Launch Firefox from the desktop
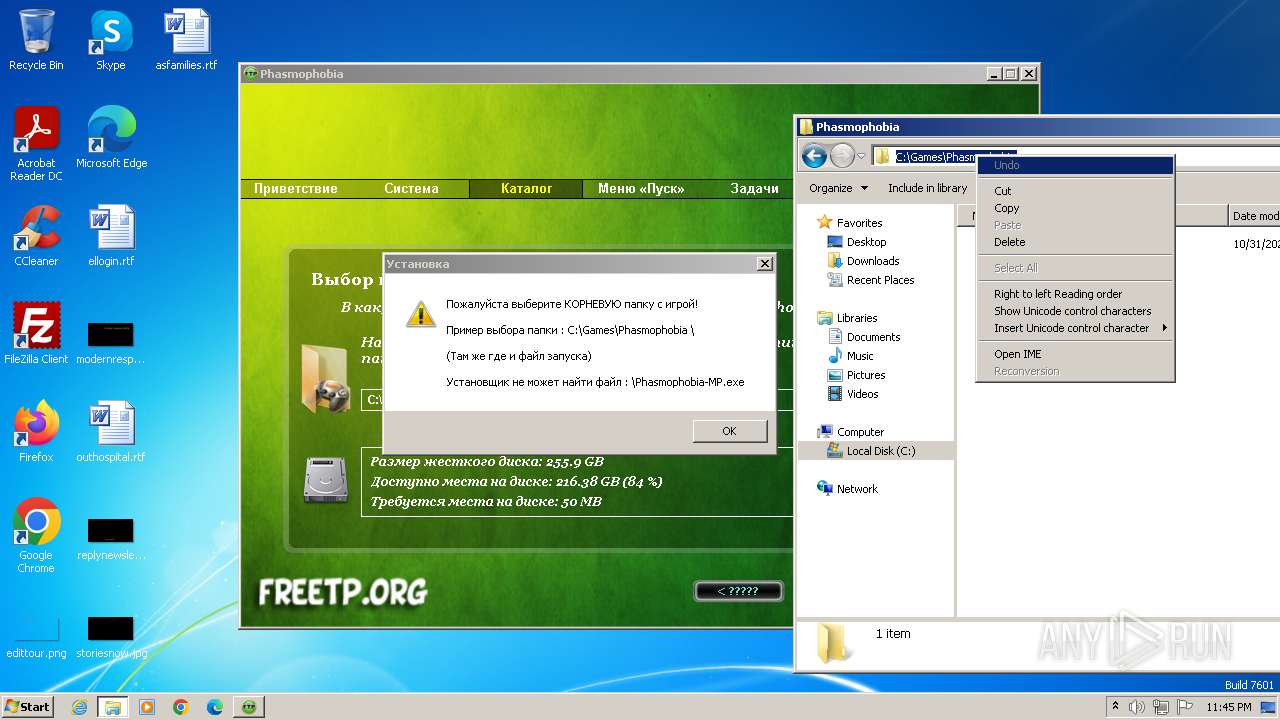The width and height of the screenshot is (1280, 720). [36, 432]
